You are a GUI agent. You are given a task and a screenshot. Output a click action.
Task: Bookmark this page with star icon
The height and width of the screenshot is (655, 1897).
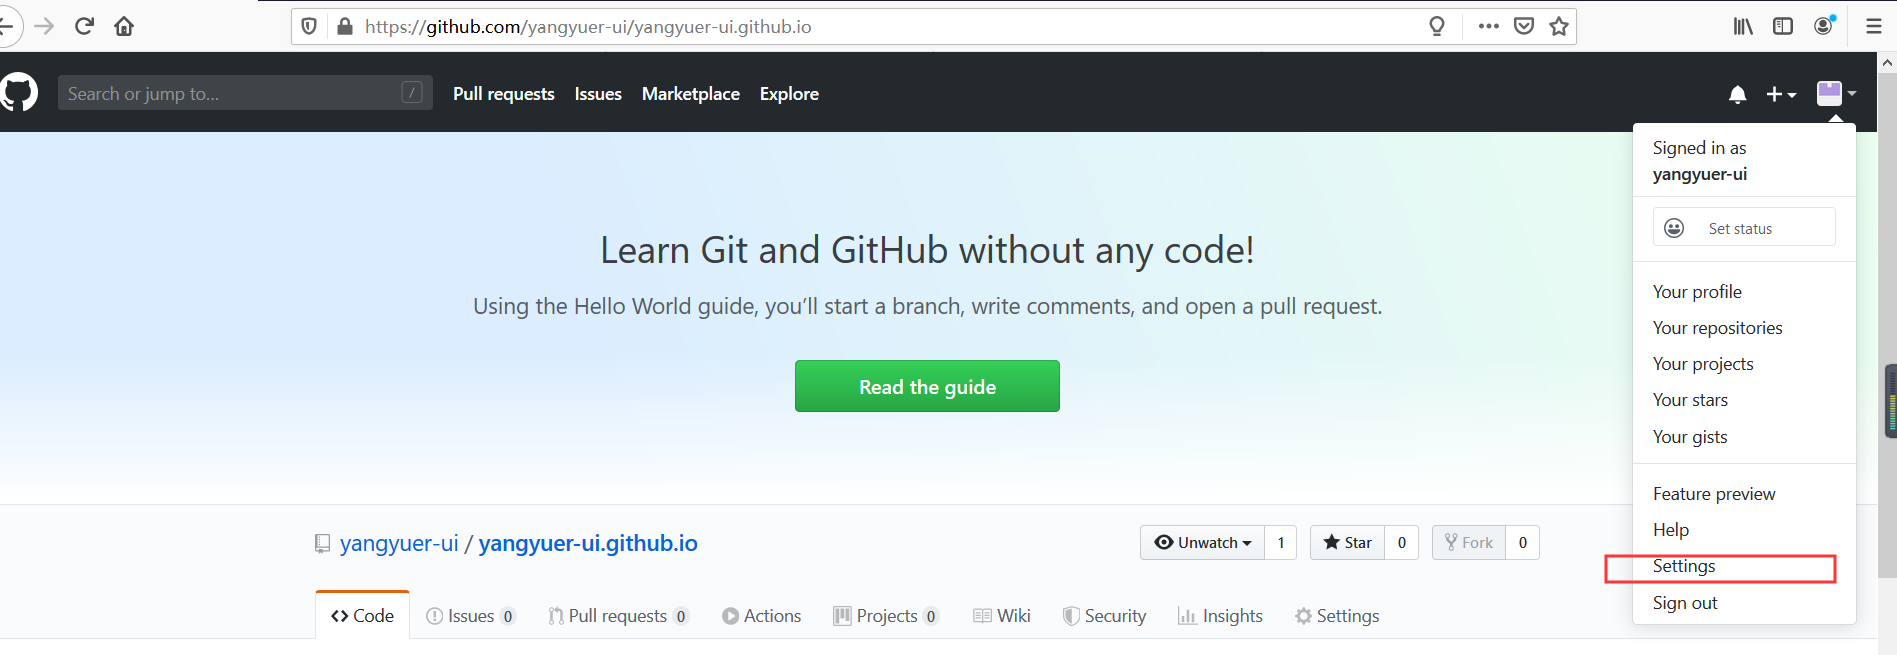pyautogui.click(x=1559, y=26)
